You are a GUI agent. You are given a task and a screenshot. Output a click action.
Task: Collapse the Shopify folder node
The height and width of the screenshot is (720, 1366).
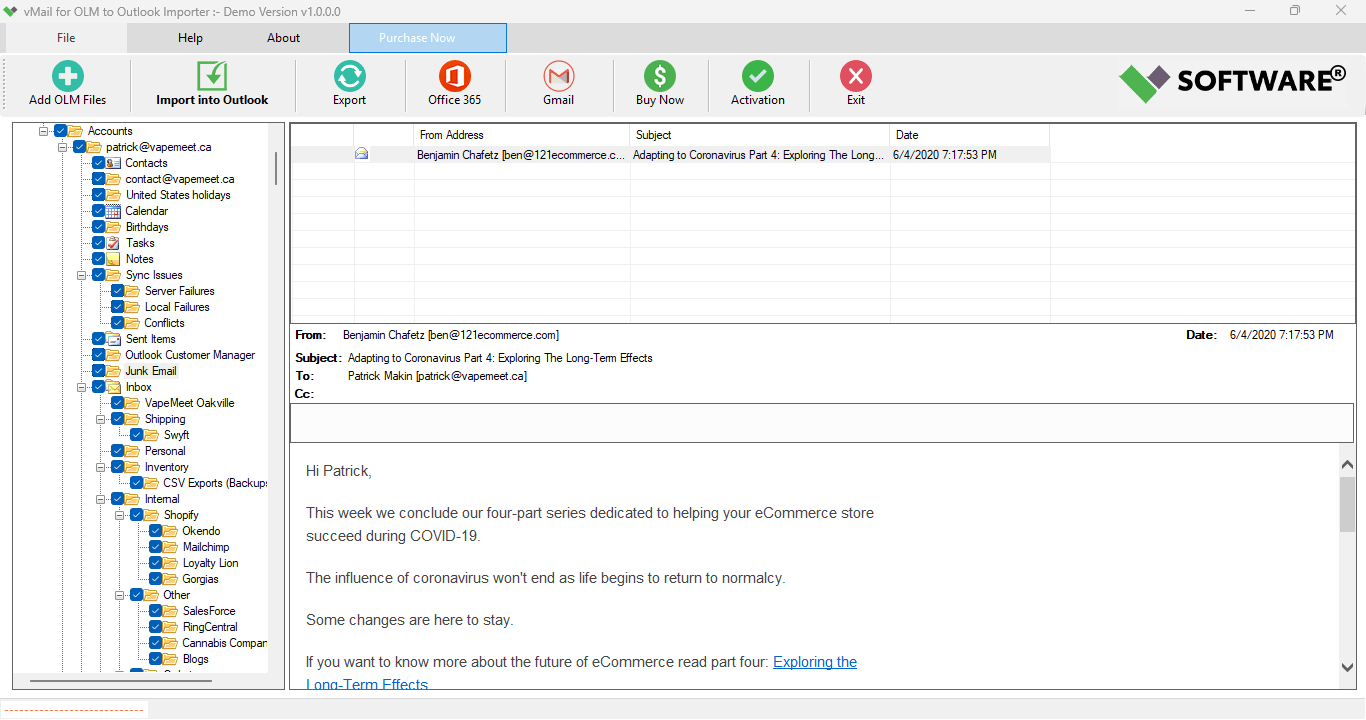tap(120, 515)
